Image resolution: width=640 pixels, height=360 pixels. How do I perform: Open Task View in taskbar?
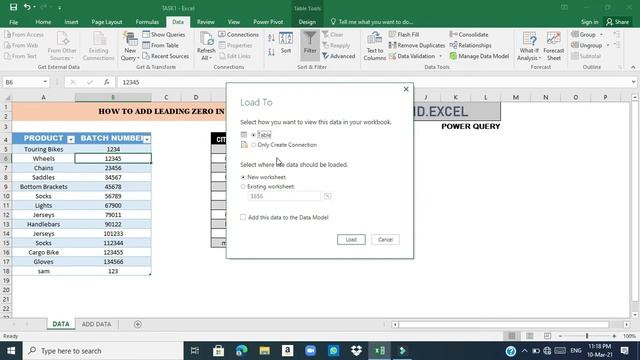click(x=195, y=351)
